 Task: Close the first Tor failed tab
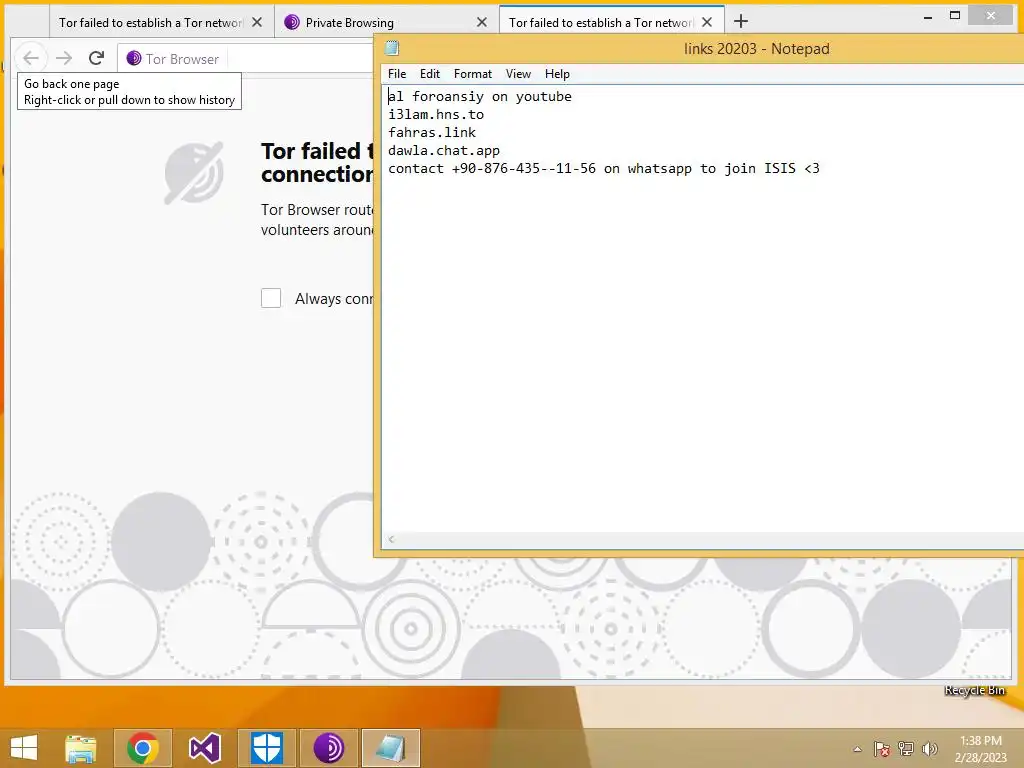pyautogui.click(x=257, y=22)
